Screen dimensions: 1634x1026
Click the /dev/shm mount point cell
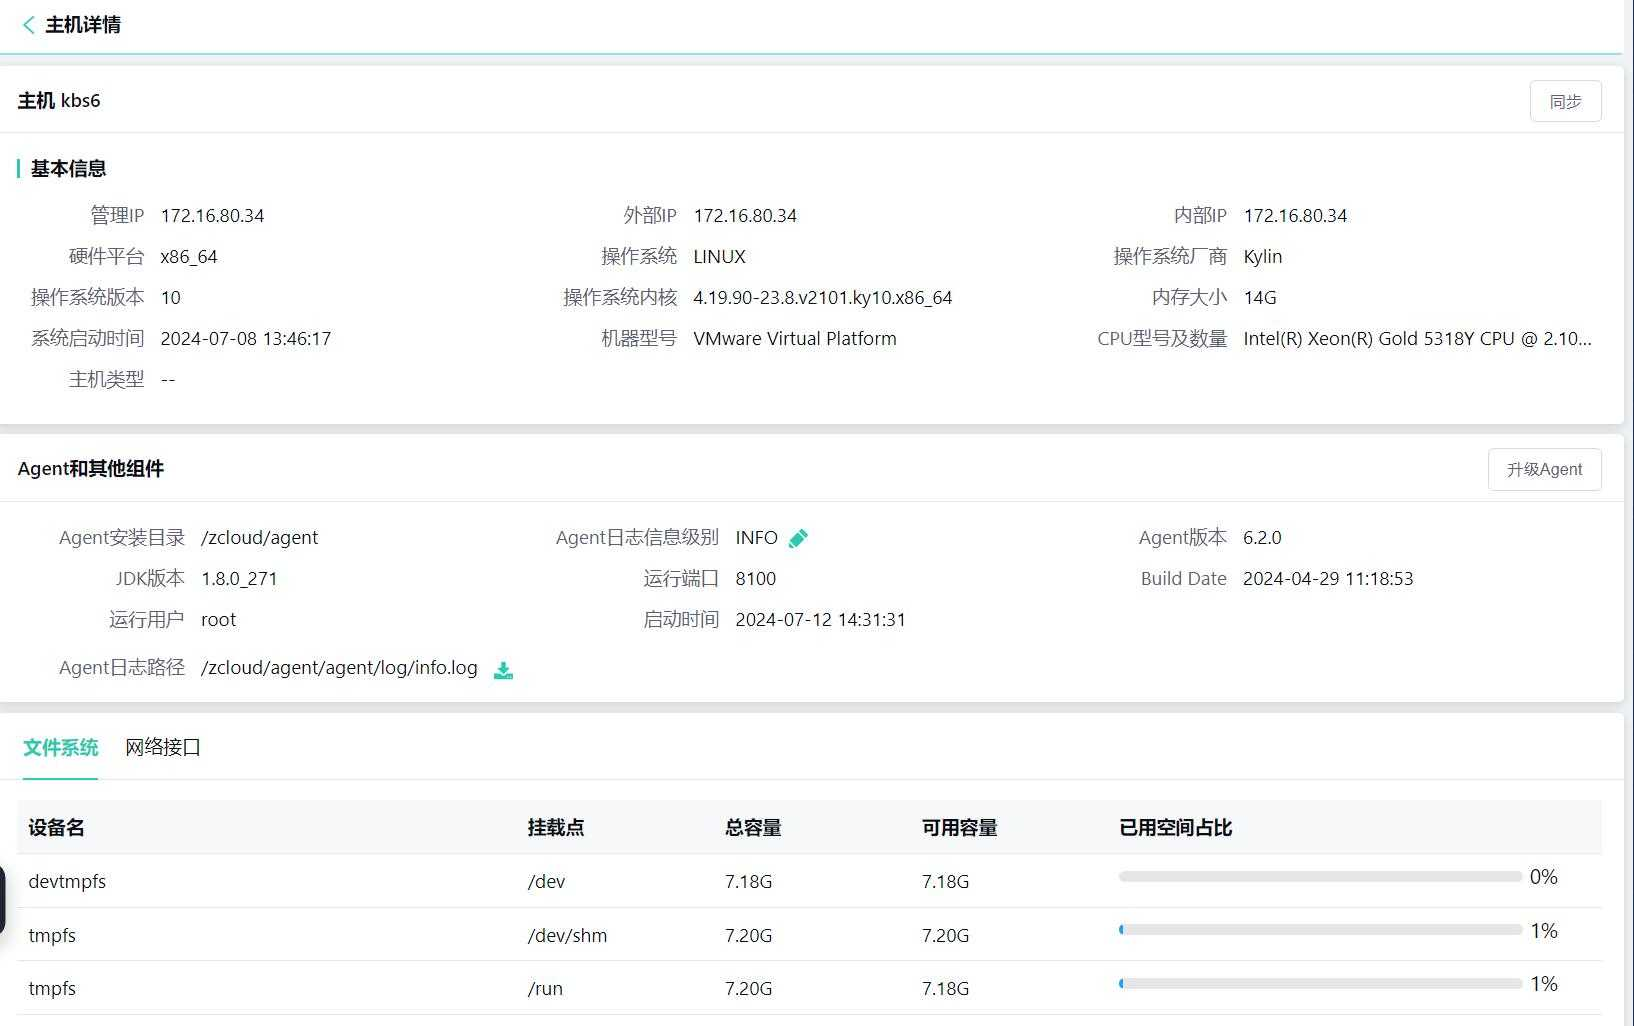(568, 936)
